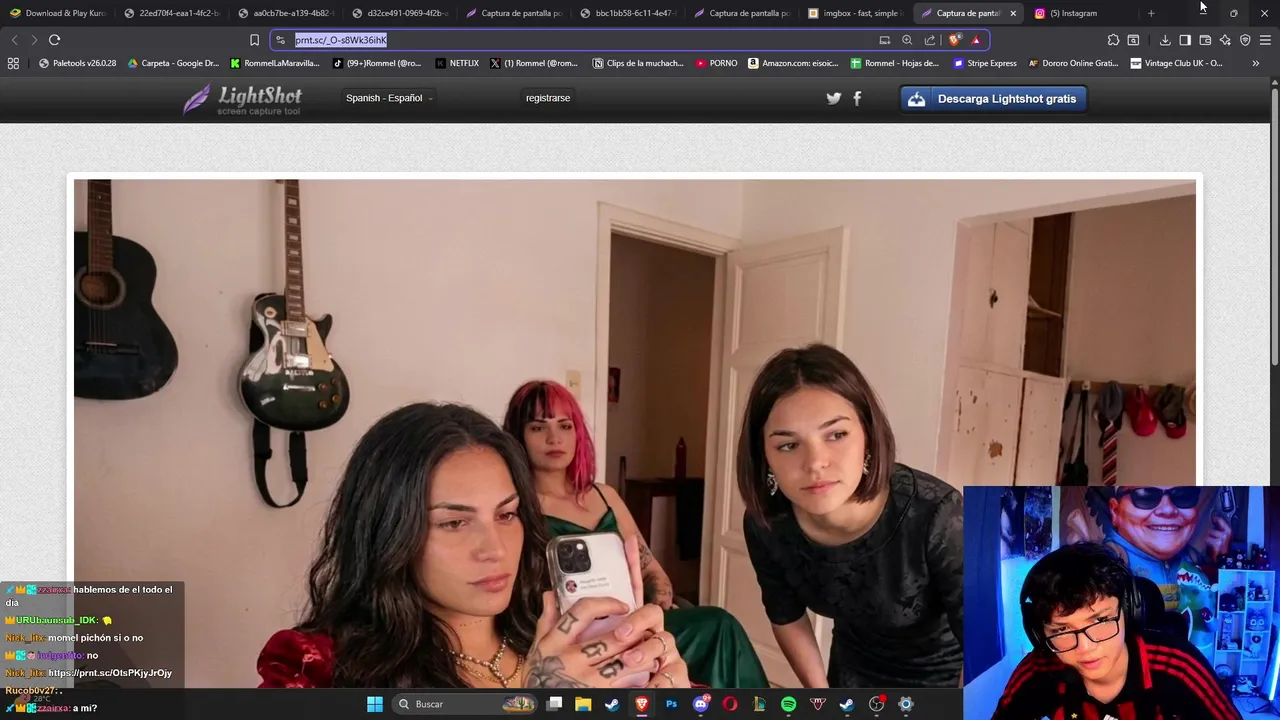The image size is (1280, 720).
Task: Open League of Legends from the taskbar
Action: tap(759, 704)
